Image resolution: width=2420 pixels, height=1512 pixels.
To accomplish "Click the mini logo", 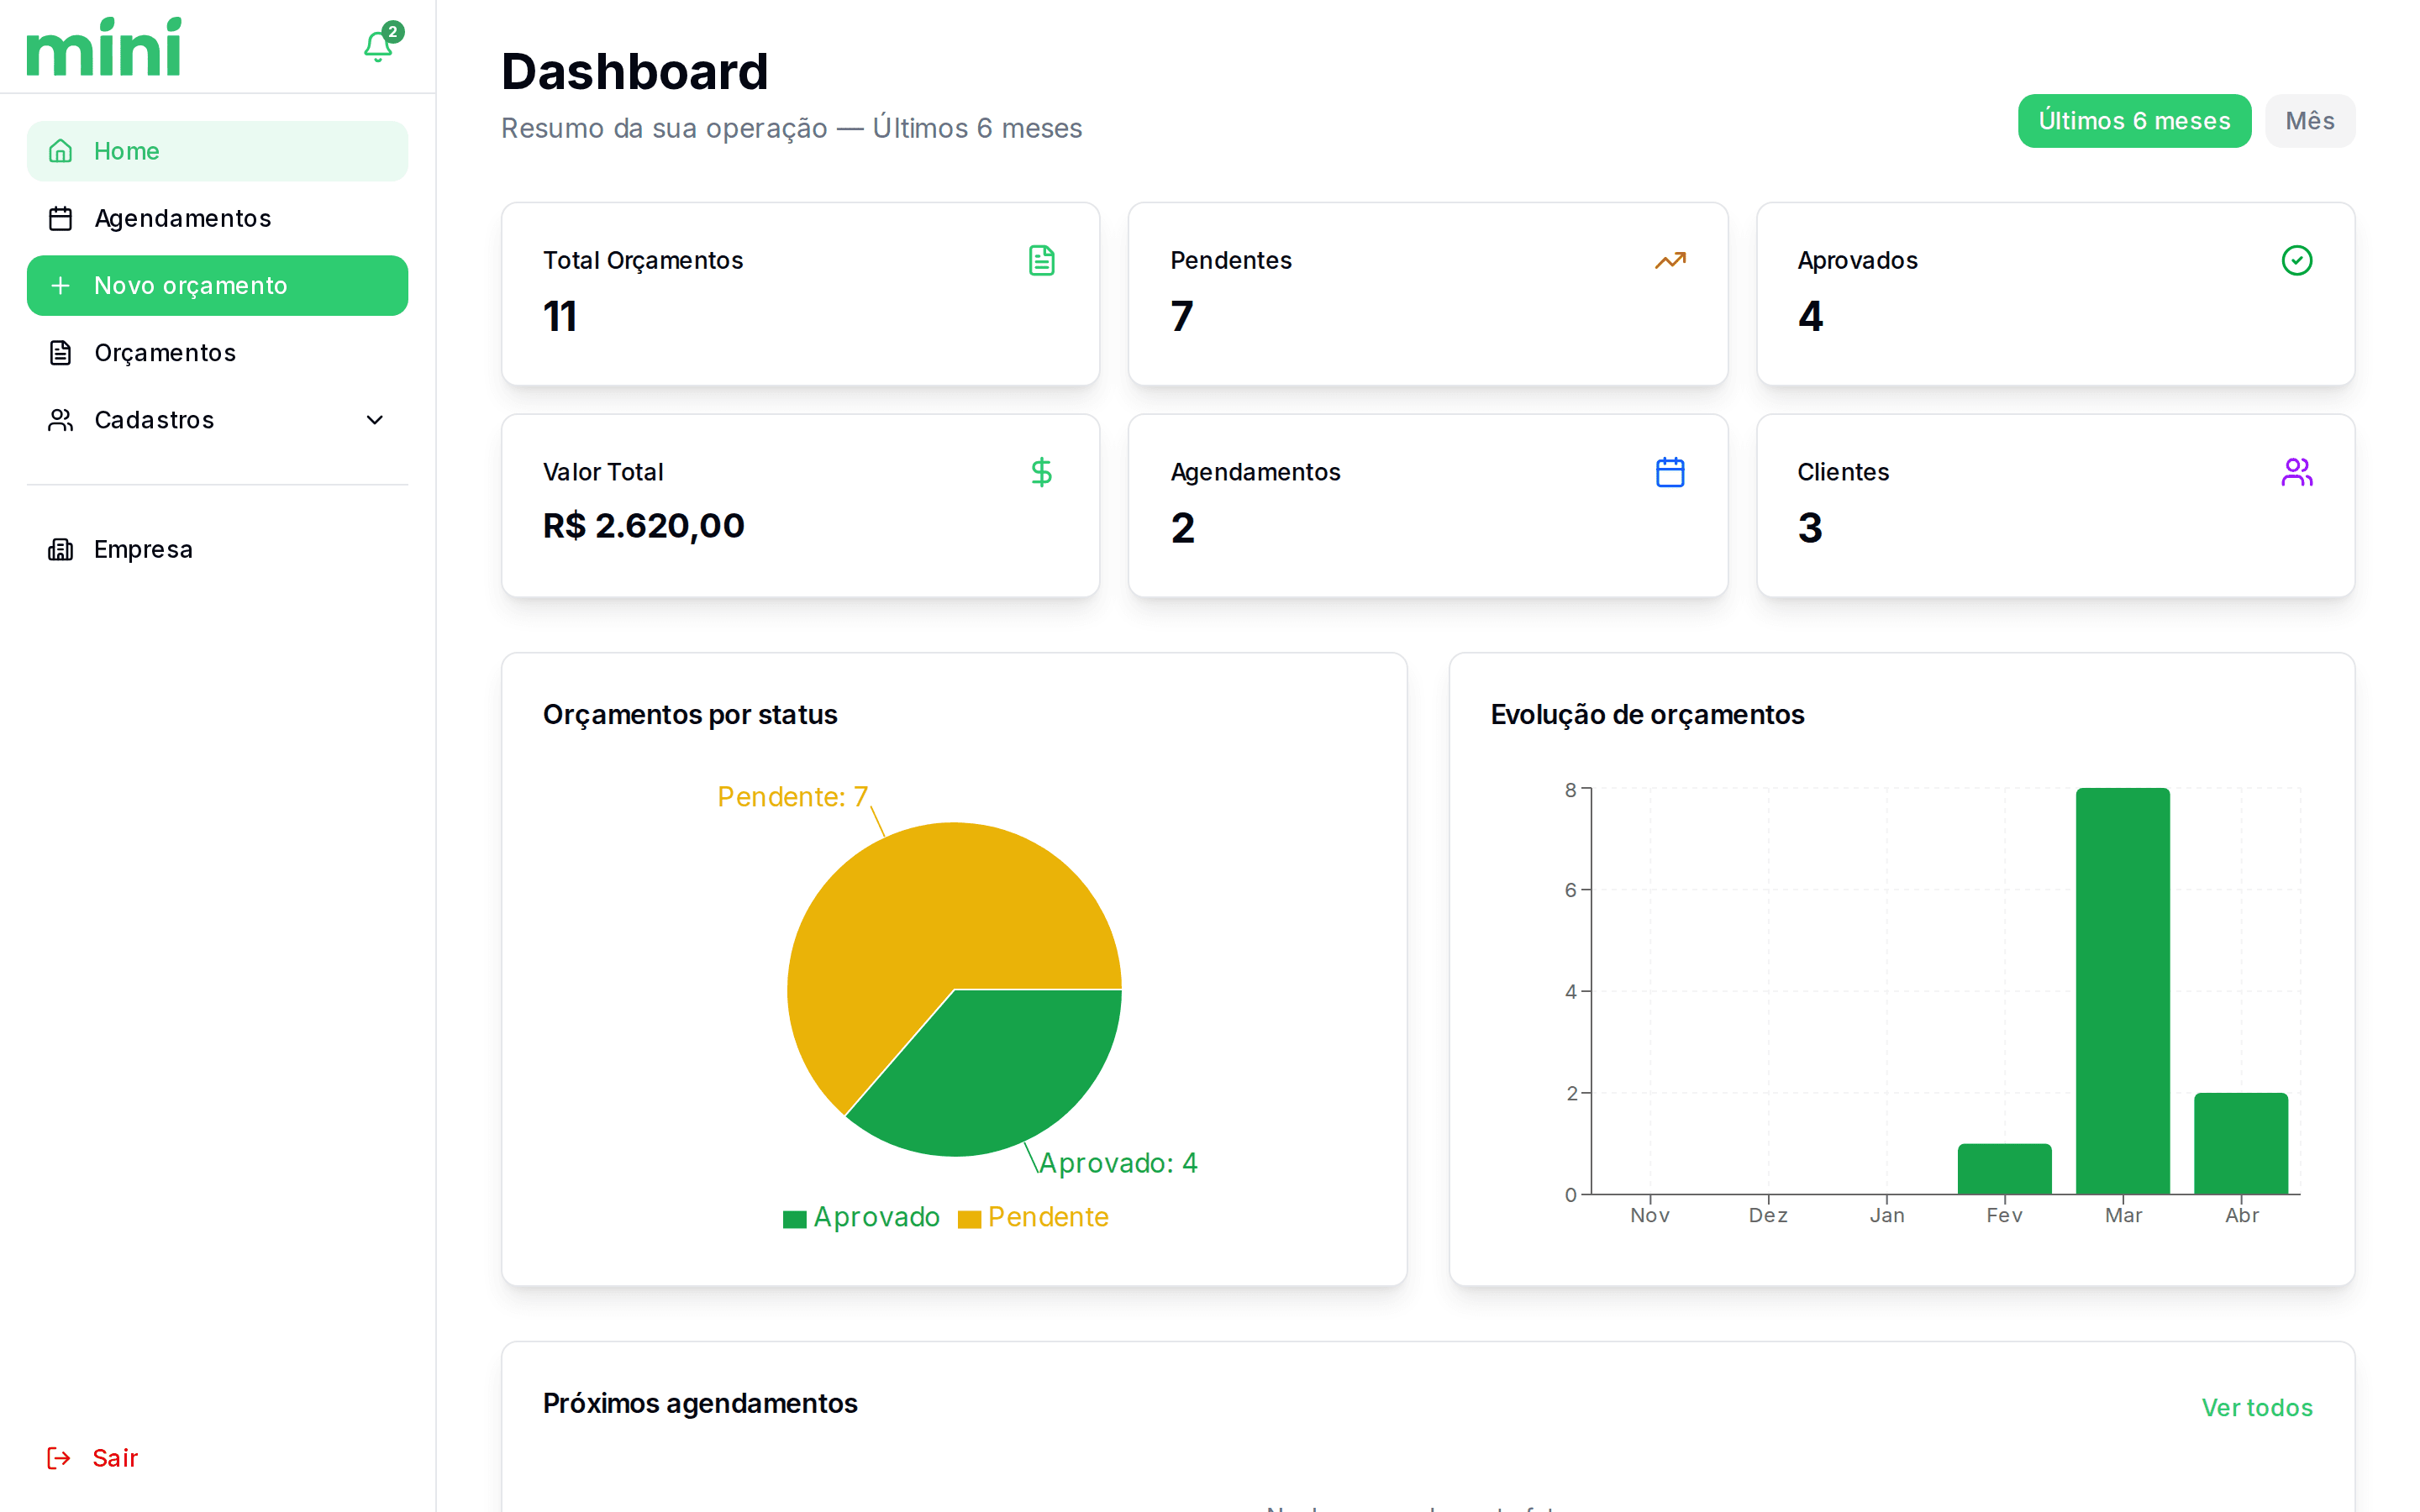I will tap(104, 47).
